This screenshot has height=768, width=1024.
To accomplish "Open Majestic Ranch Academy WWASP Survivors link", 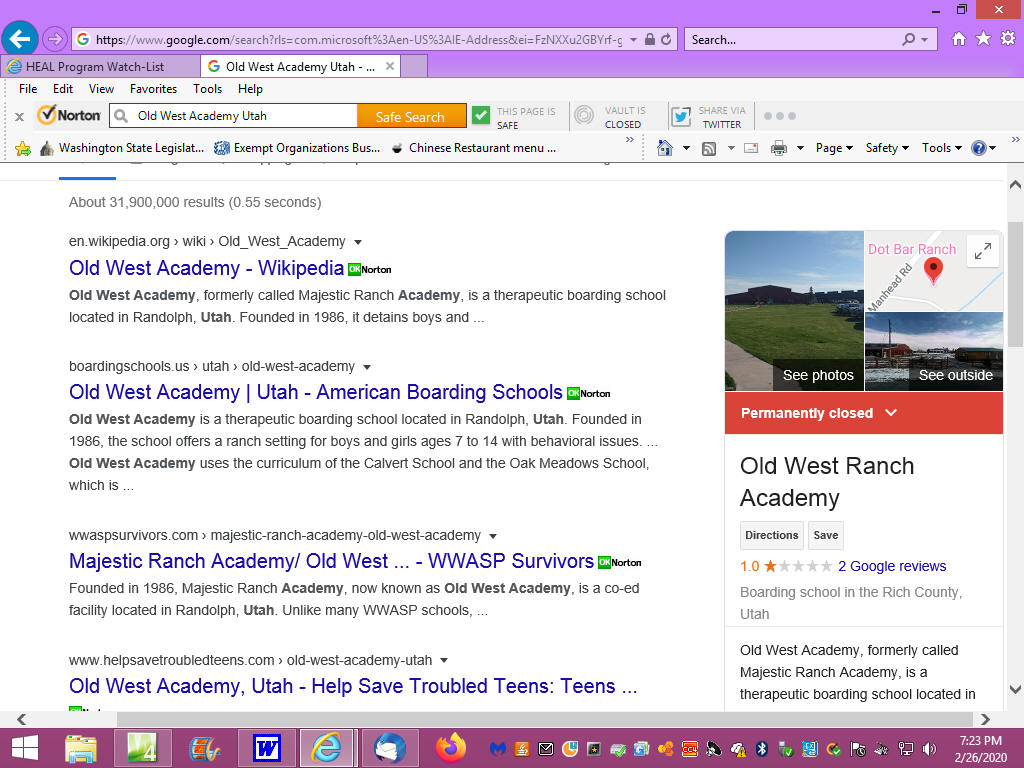I will point(331,561).
